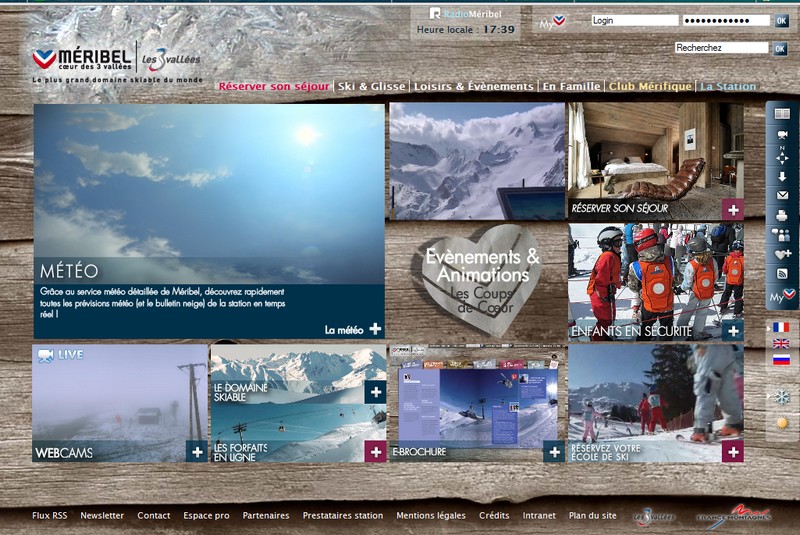Click the Les 3 Vallées header logo

tap(170, 60)
